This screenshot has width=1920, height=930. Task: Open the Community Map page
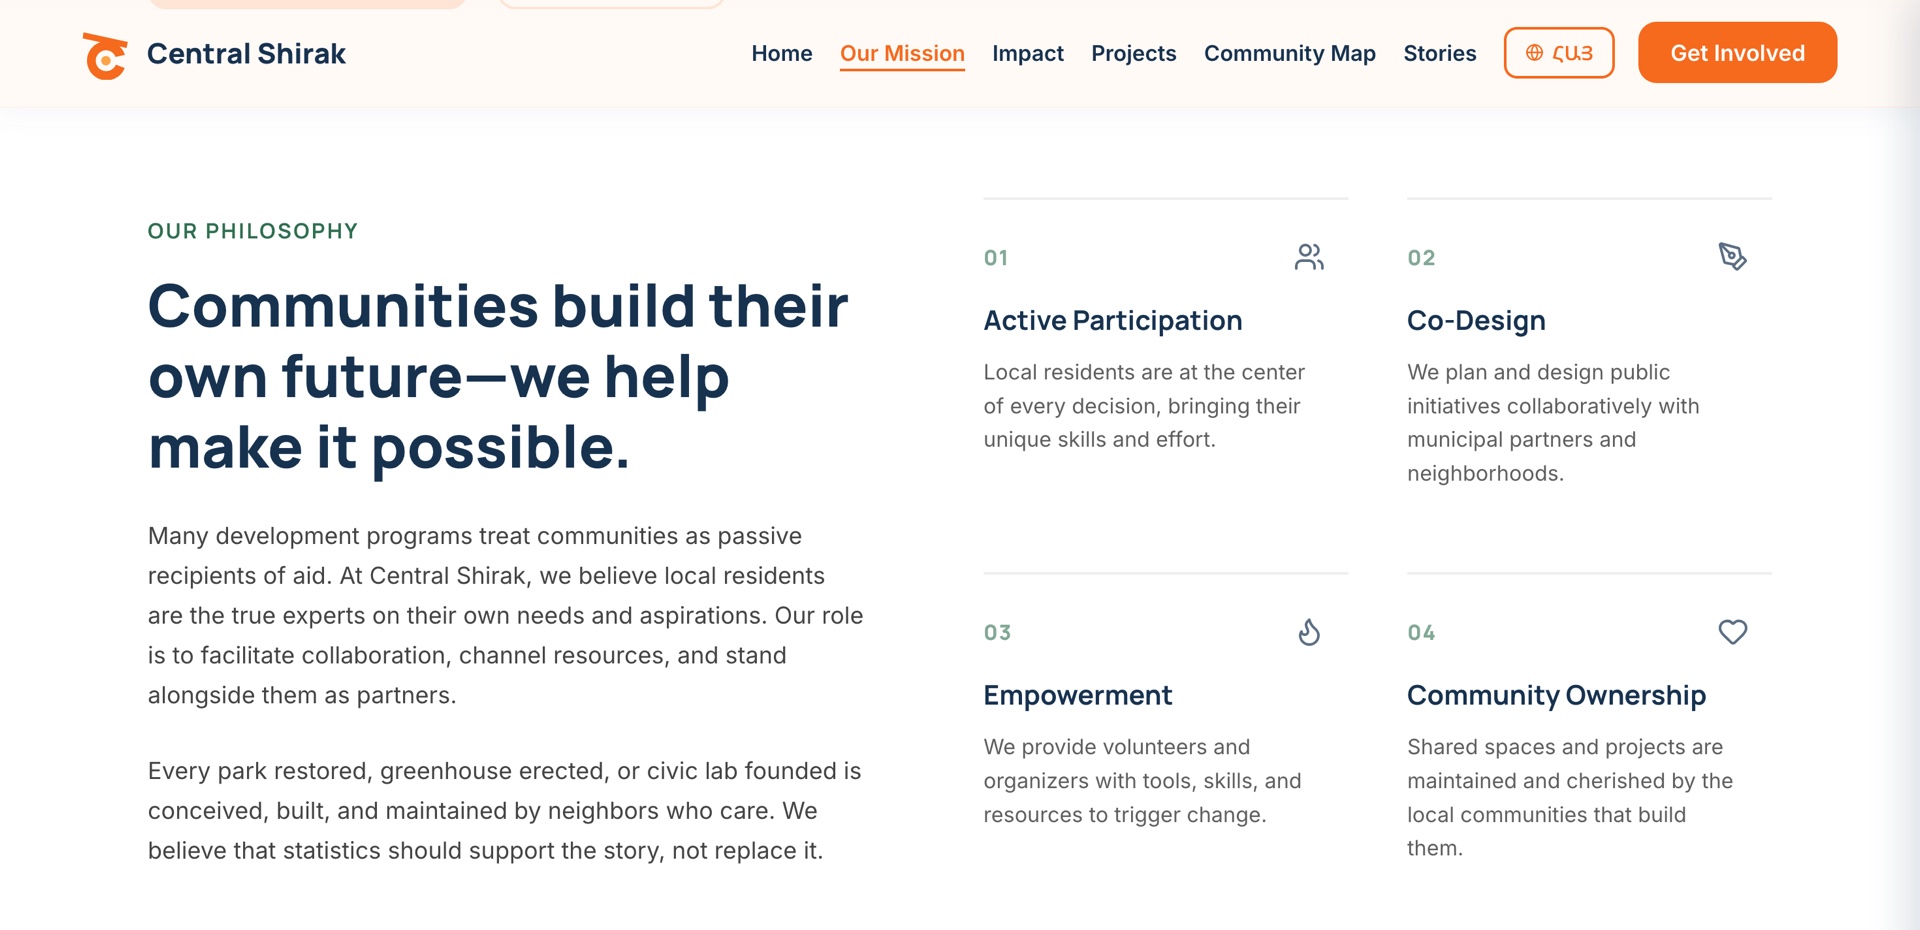[x=1290, y=53]
